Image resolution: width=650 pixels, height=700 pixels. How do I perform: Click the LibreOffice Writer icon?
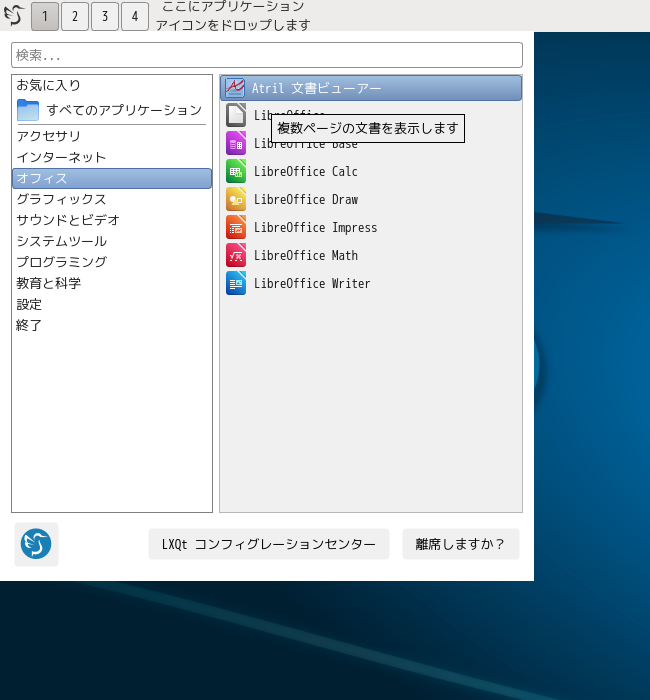click(x=236, y=283)
